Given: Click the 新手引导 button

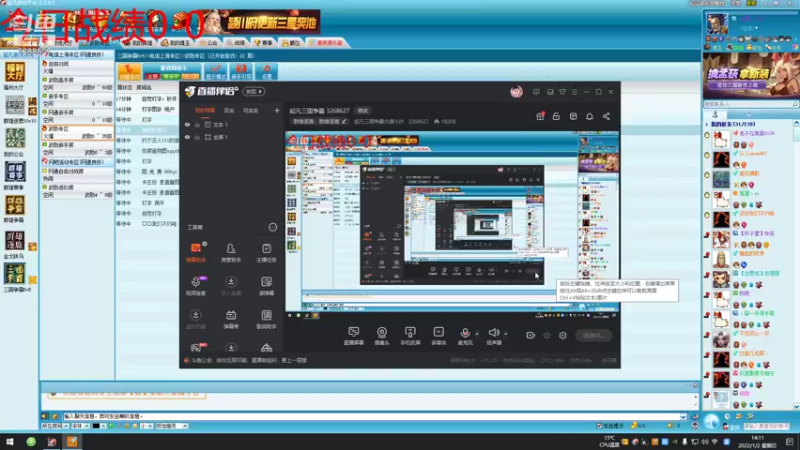Looking at the screenshot, I should click(241, 72).
